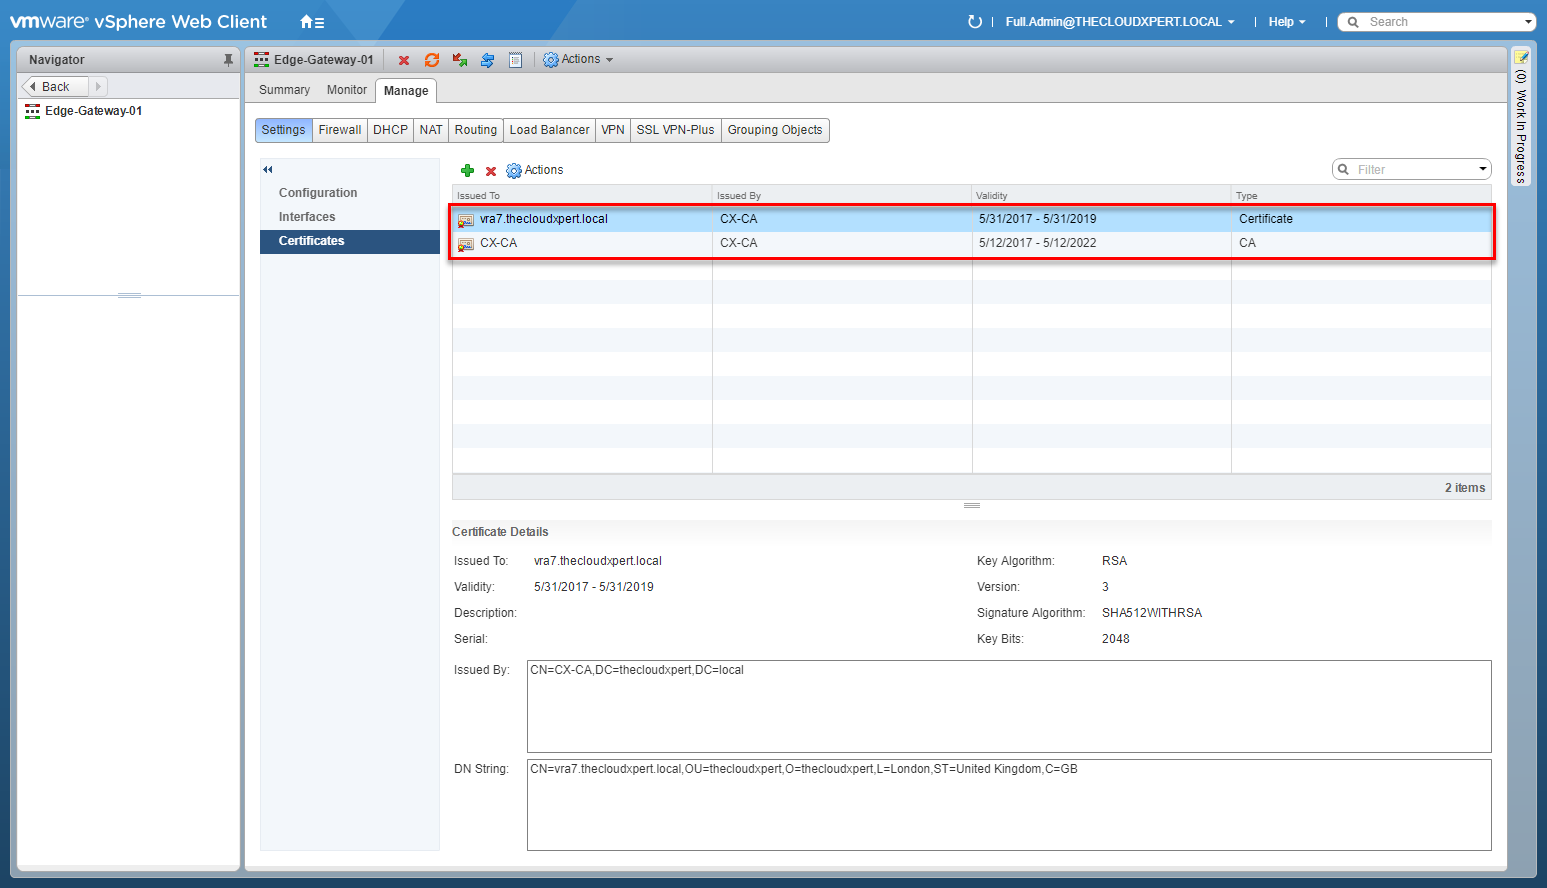
Task: Pin the Navigator panel with pushpin icon
Action: (x=228, y=60)
